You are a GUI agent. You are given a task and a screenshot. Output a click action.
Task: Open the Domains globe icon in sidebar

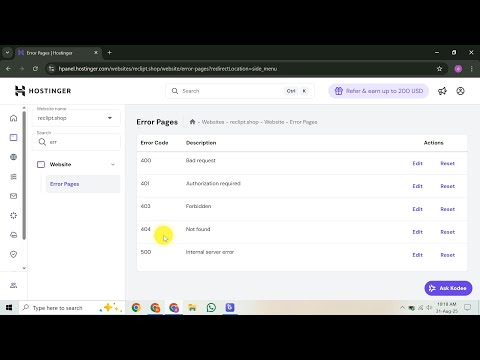point(13,157)
